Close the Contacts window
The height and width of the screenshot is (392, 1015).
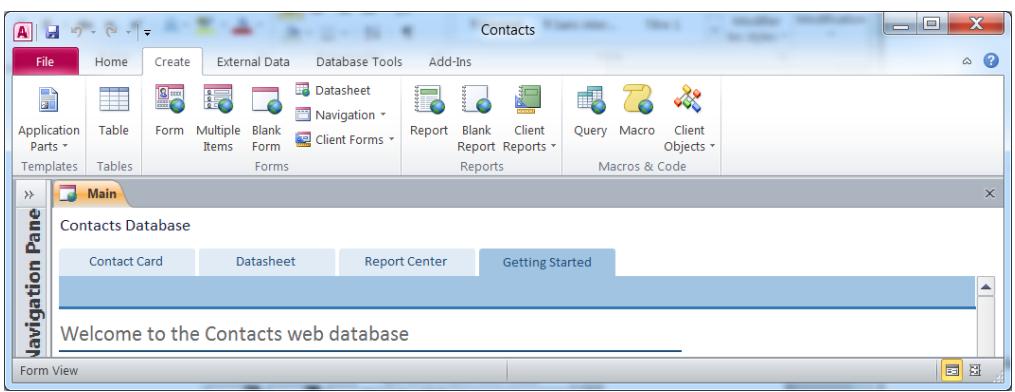(x=976, y=26)
